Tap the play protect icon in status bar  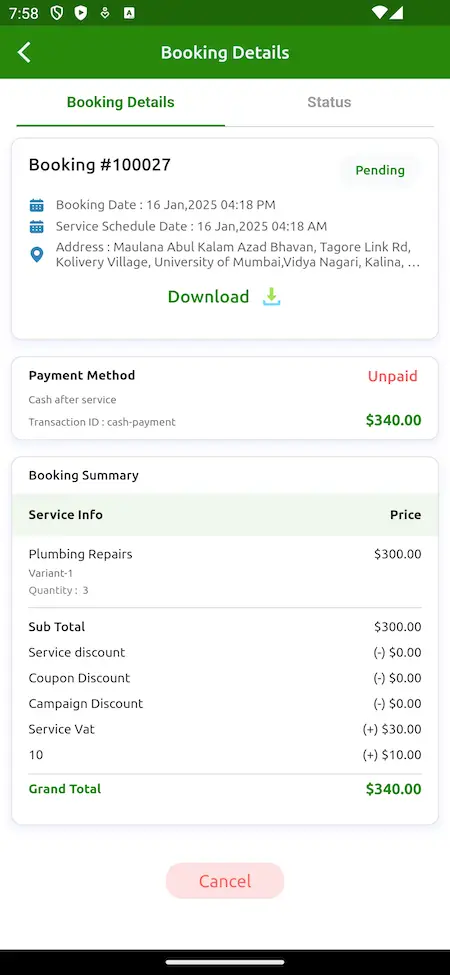coord(81,13)
